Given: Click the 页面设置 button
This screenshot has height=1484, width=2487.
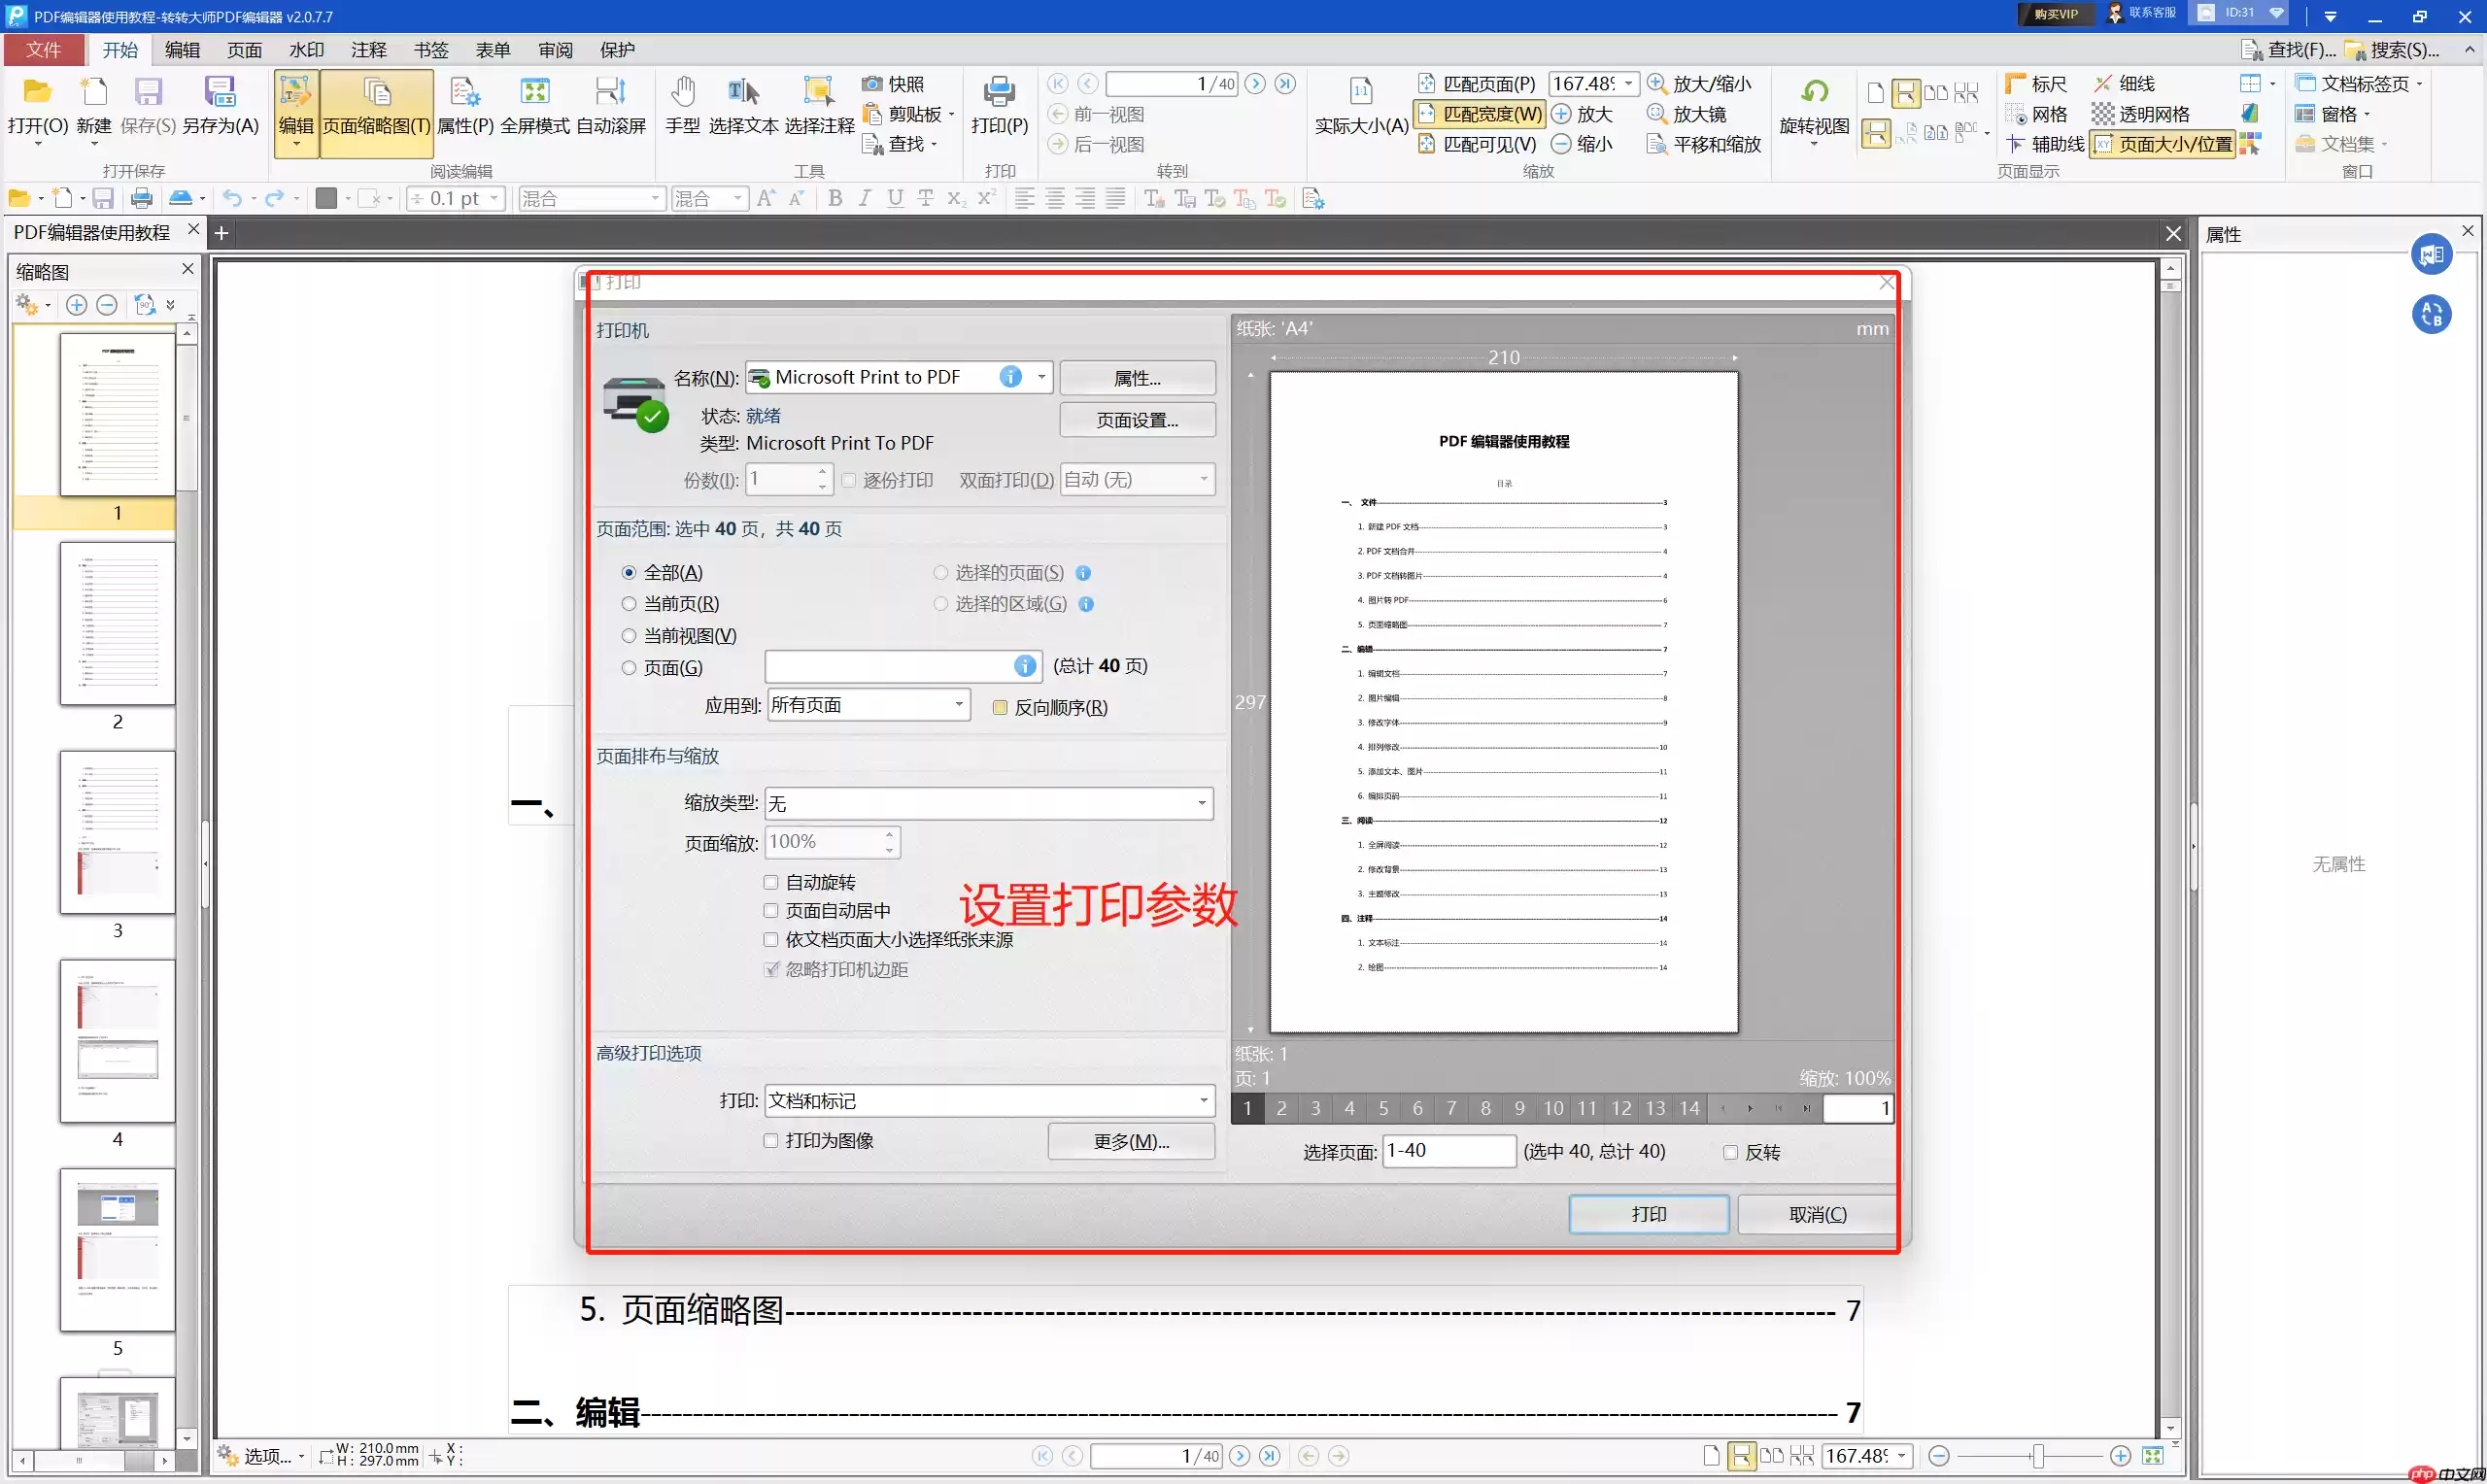Looking at the screenshot, I should (x=1137, y=419).
